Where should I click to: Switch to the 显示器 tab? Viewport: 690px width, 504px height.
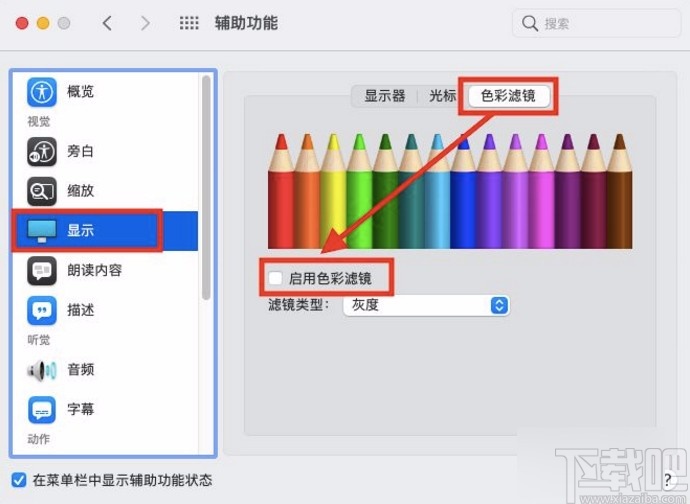tap(385, 96)
